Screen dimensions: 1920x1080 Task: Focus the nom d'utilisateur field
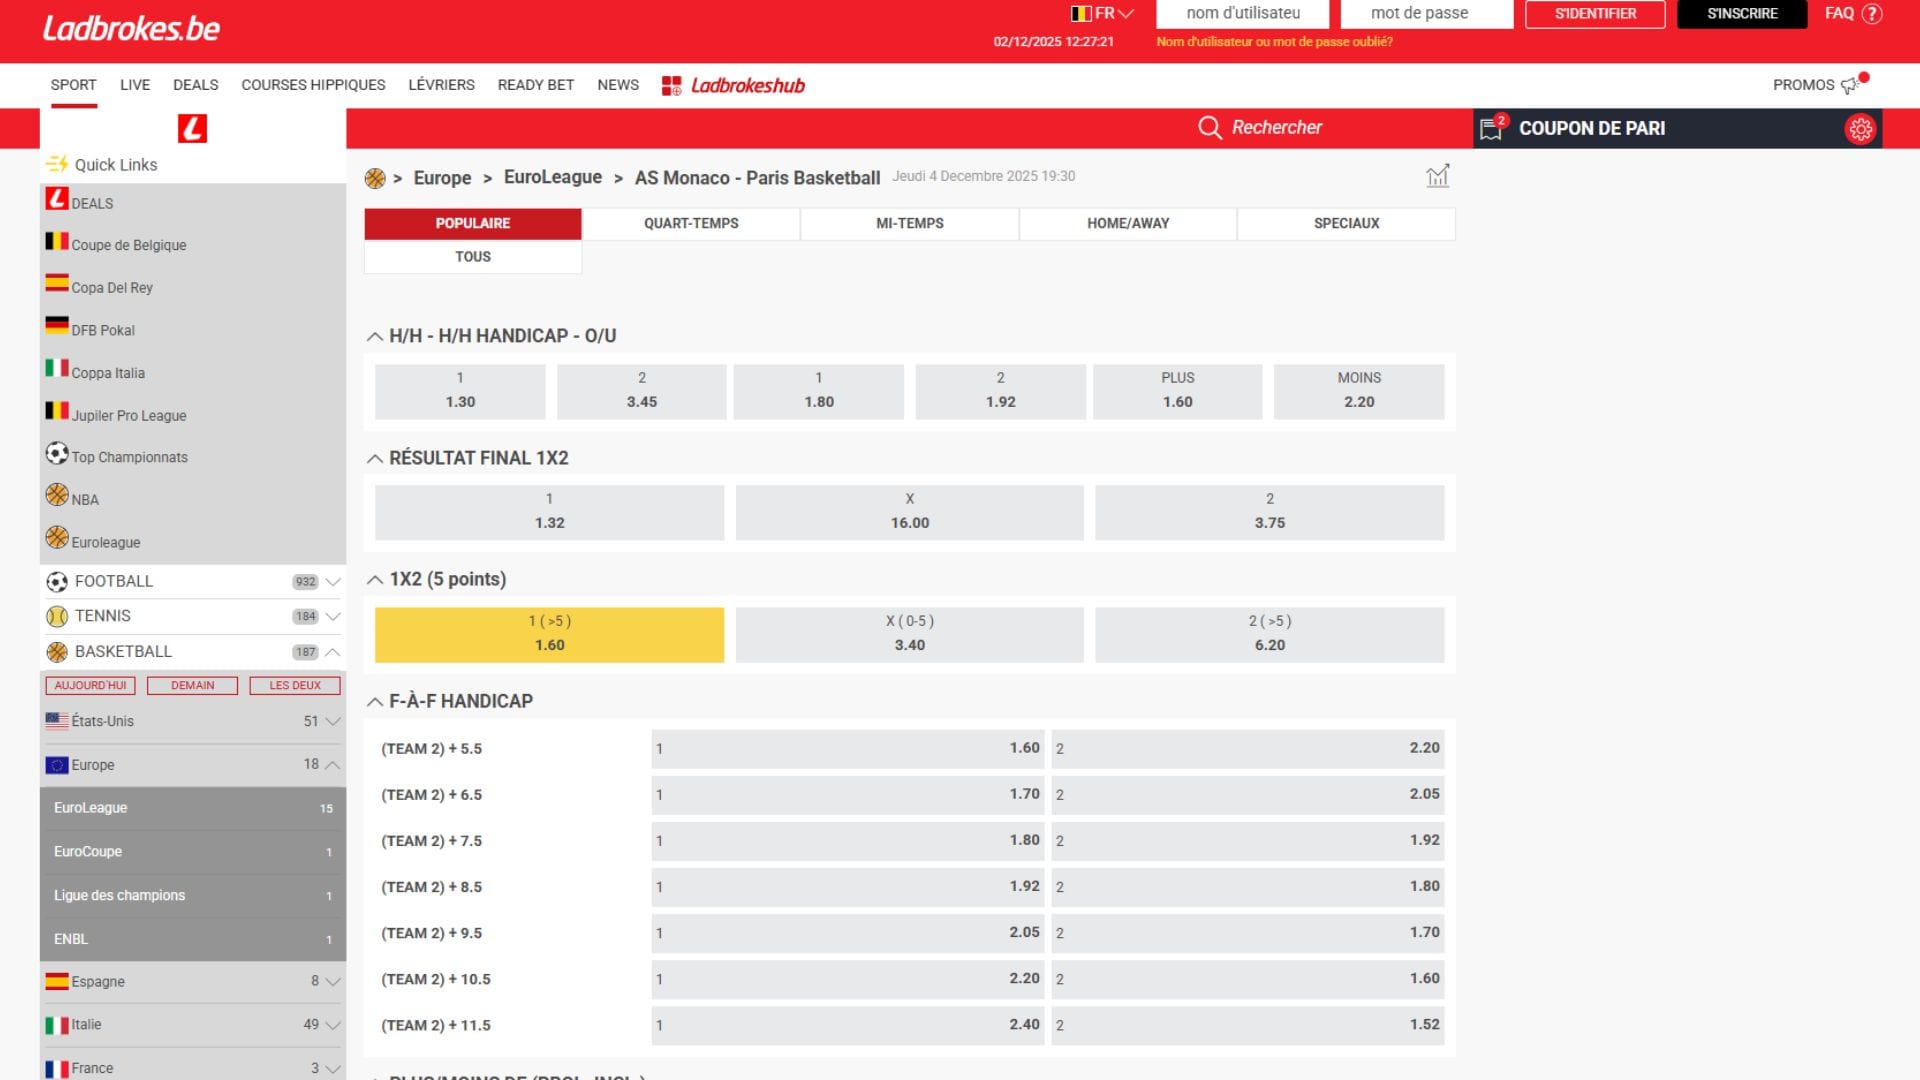(x=1243, y=14)
